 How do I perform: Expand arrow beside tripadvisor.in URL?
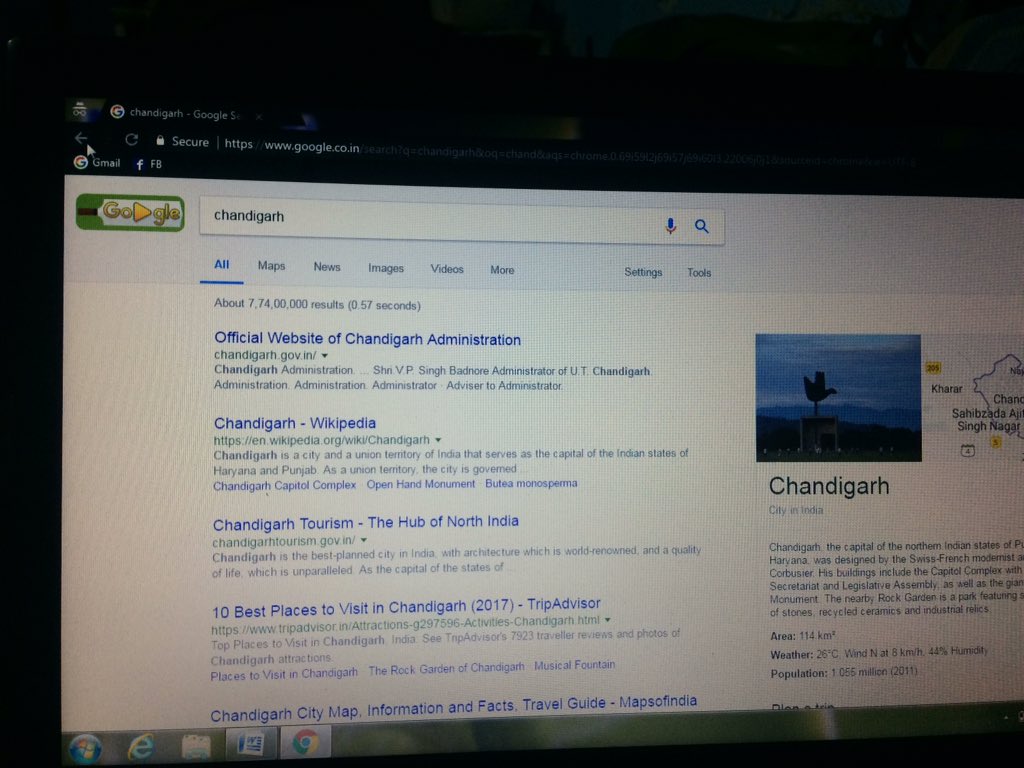click(607, 619)
